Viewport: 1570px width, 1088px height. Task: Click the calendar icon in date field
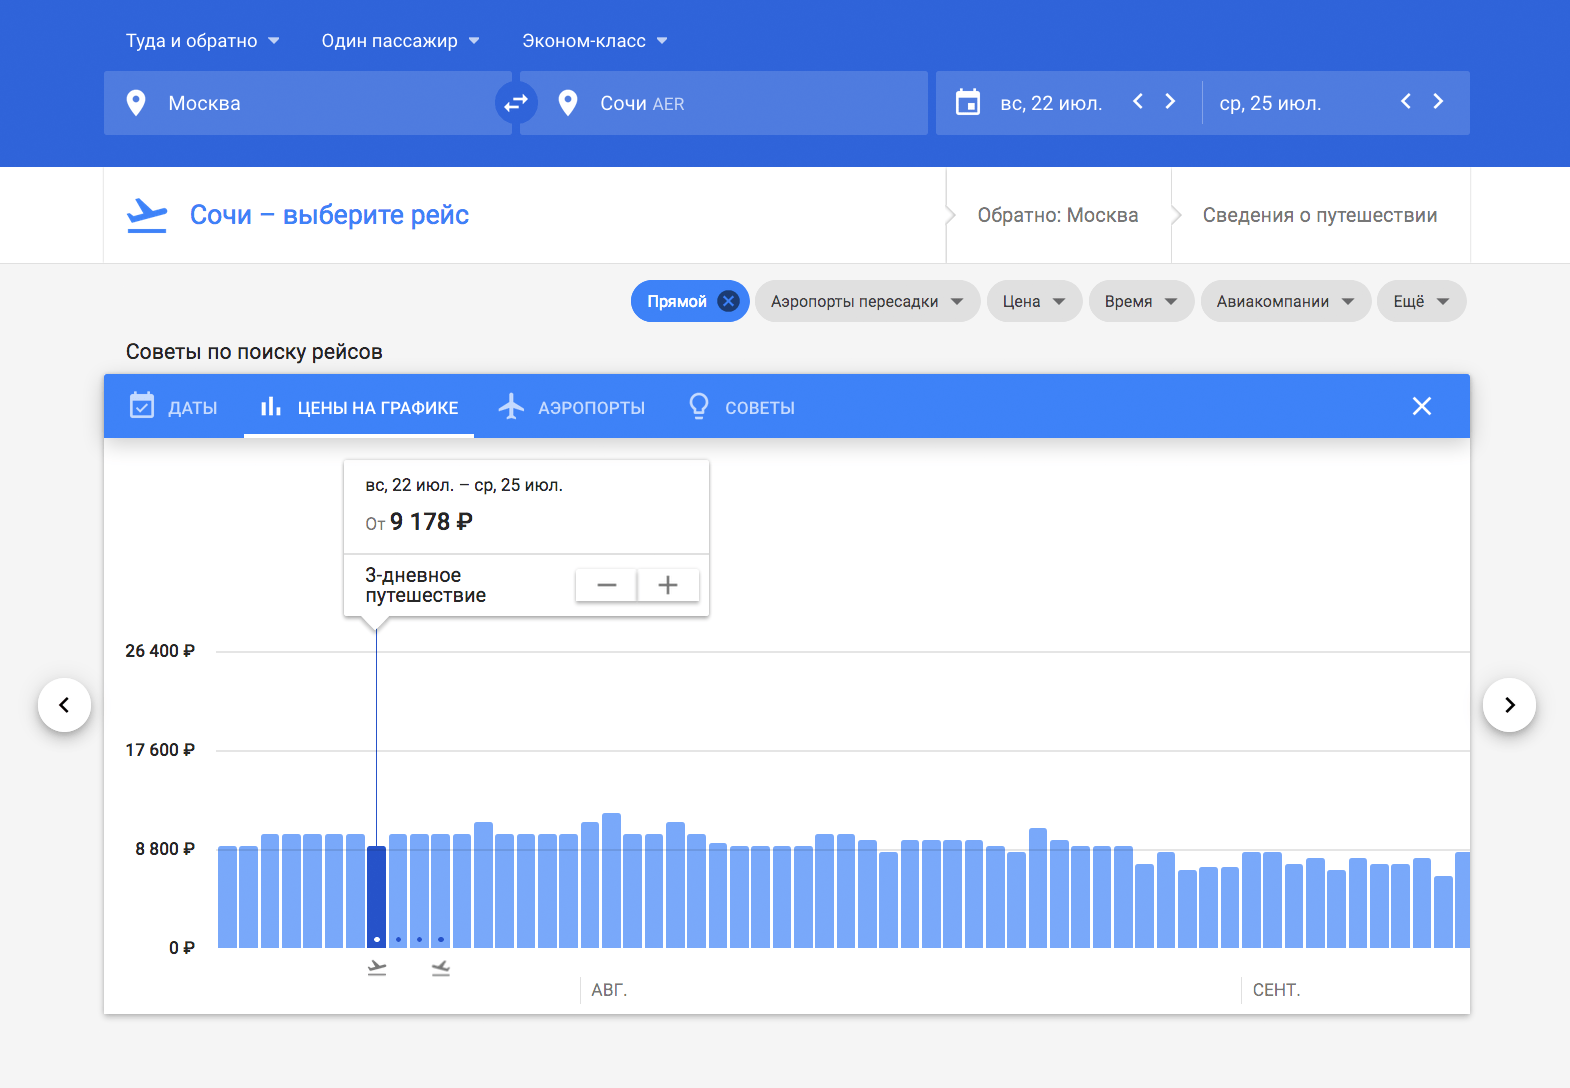(x=968, y=103)
